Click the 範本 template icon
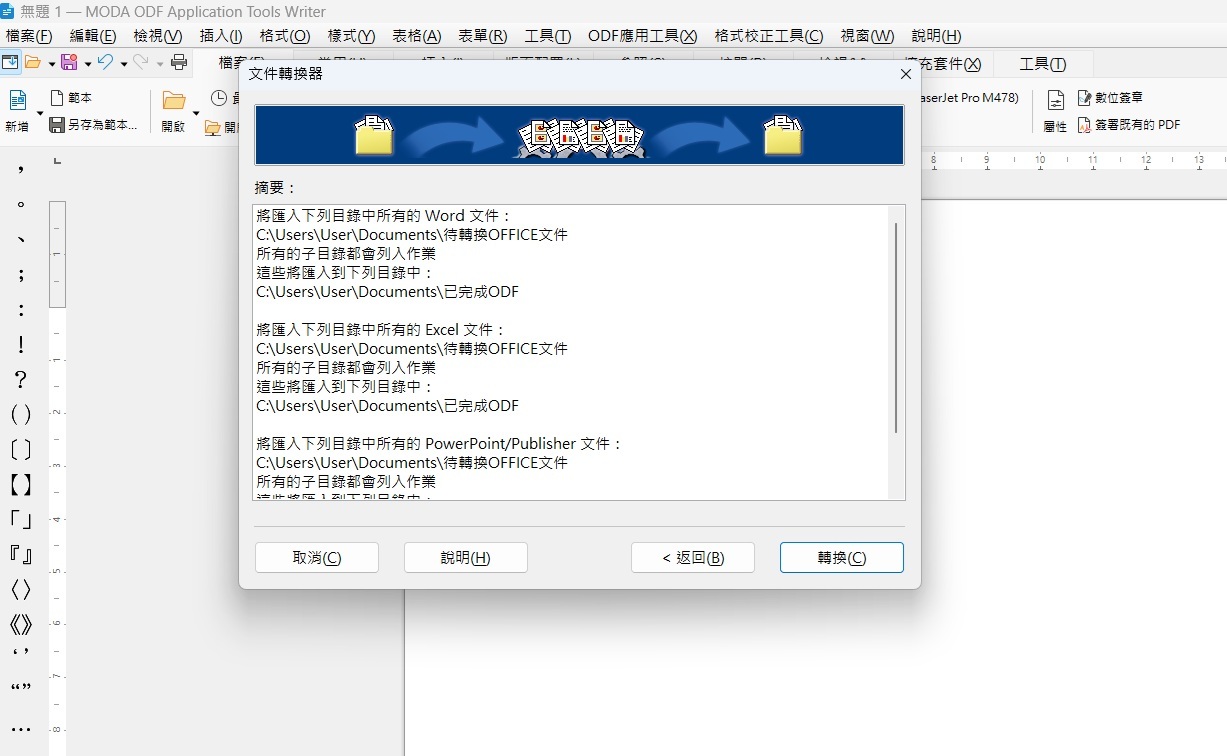The image size is (1227, 756). (57, 98)
